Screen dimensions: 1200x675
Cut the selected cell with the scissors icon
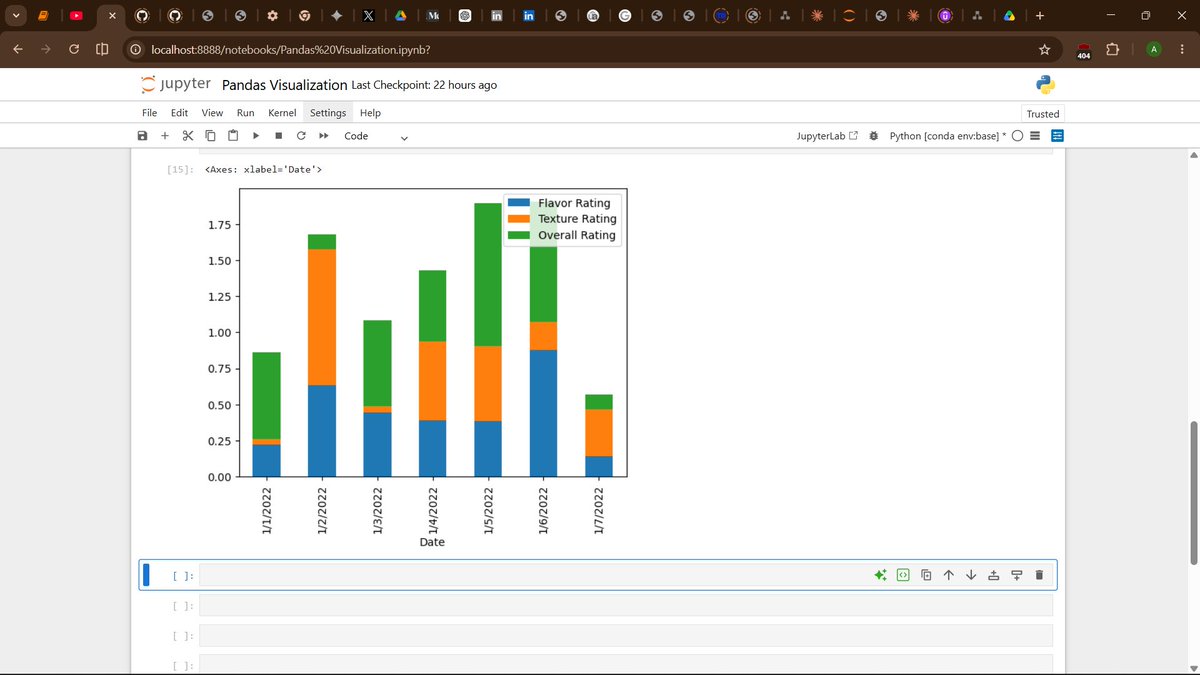coord(188,136)
